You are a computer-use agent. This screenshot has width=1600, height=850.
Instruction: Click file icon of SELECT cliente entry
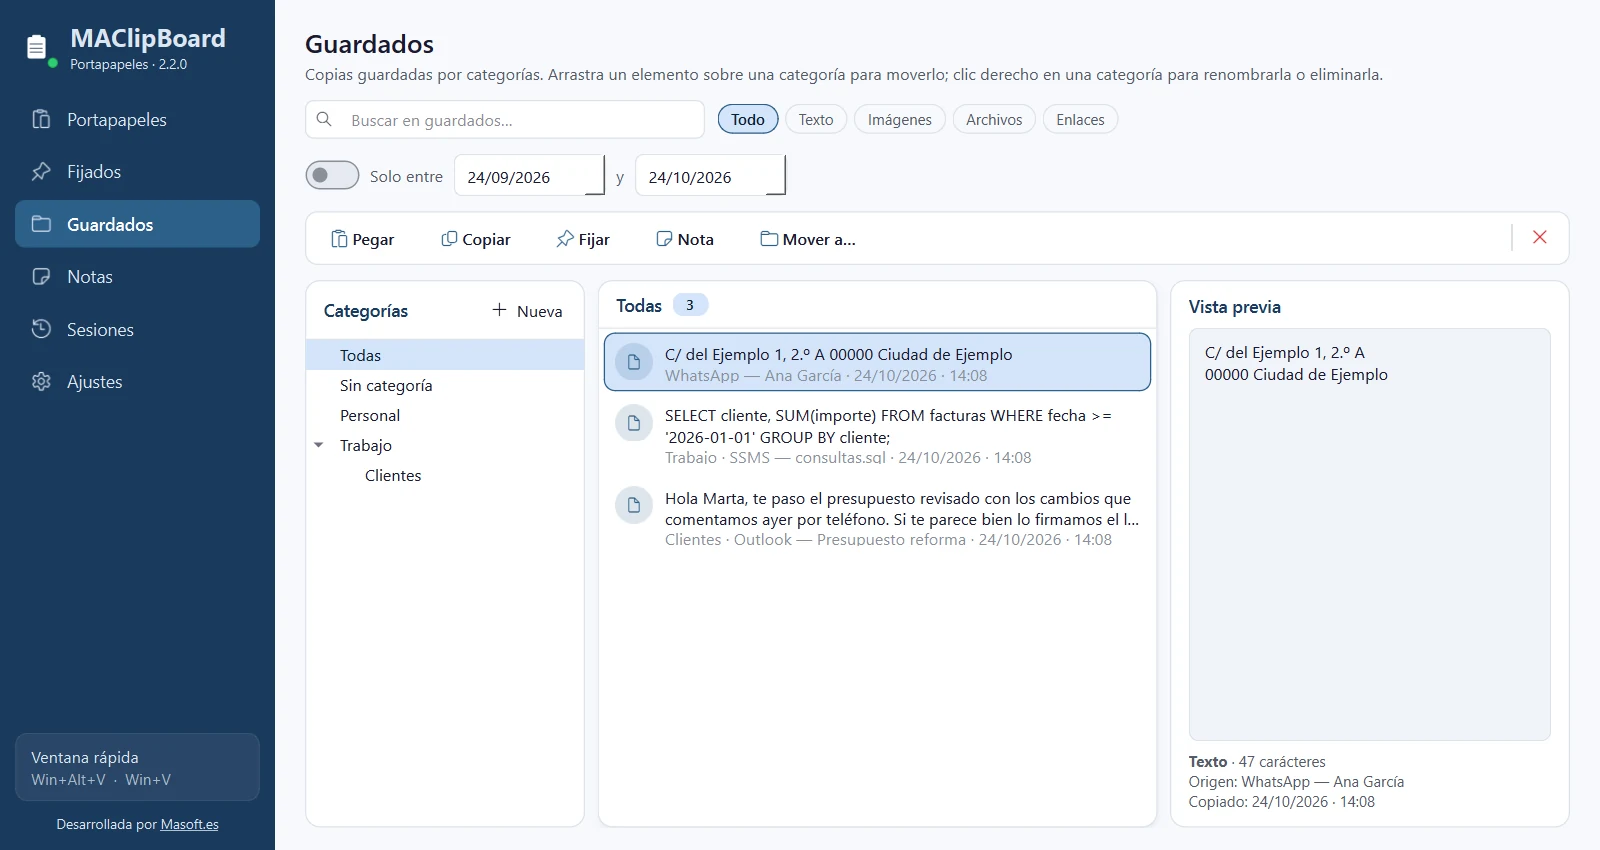(x=634, y=423)
